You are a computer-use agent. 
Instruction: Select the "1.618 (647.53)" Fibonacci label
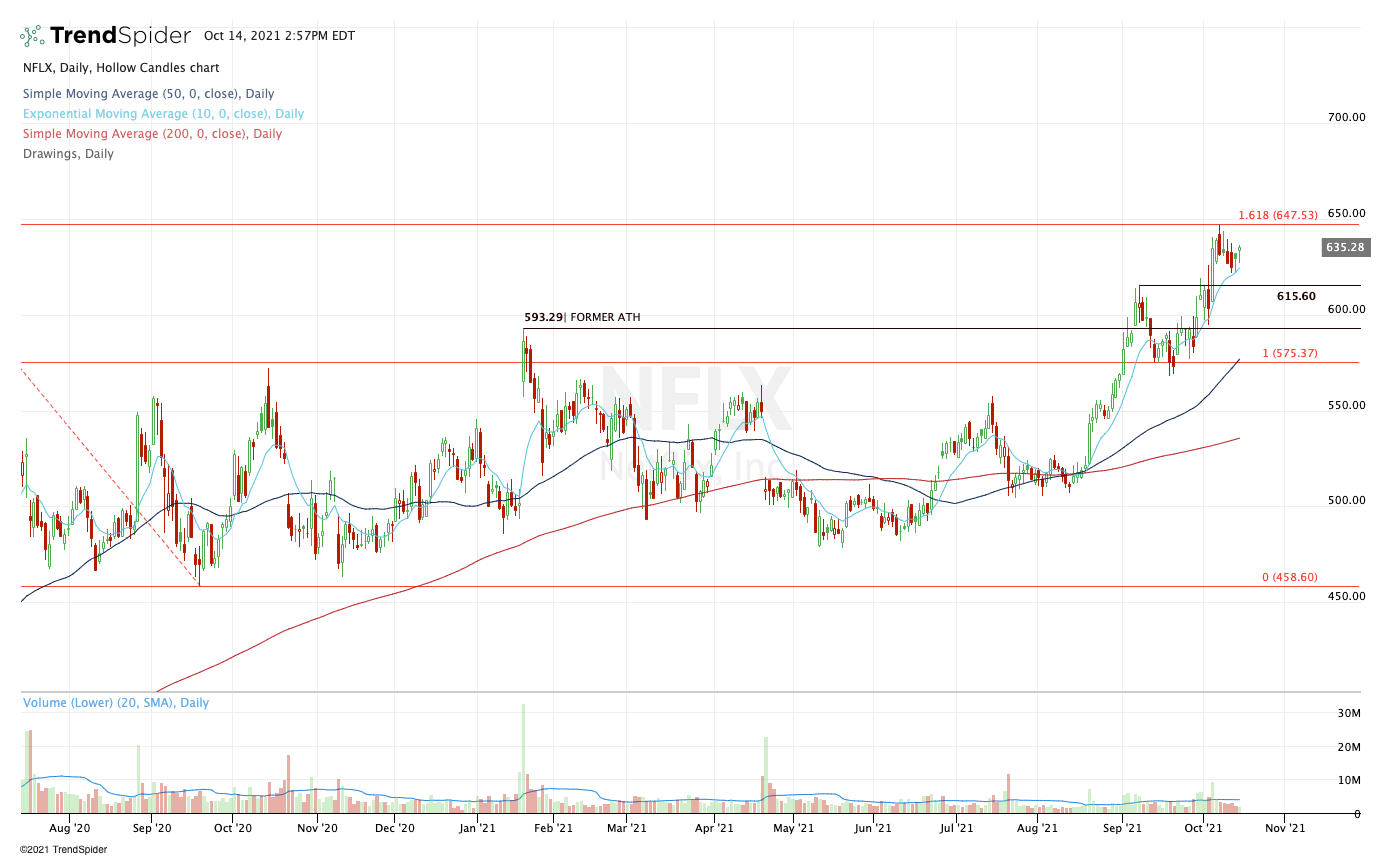[1278, 215]
